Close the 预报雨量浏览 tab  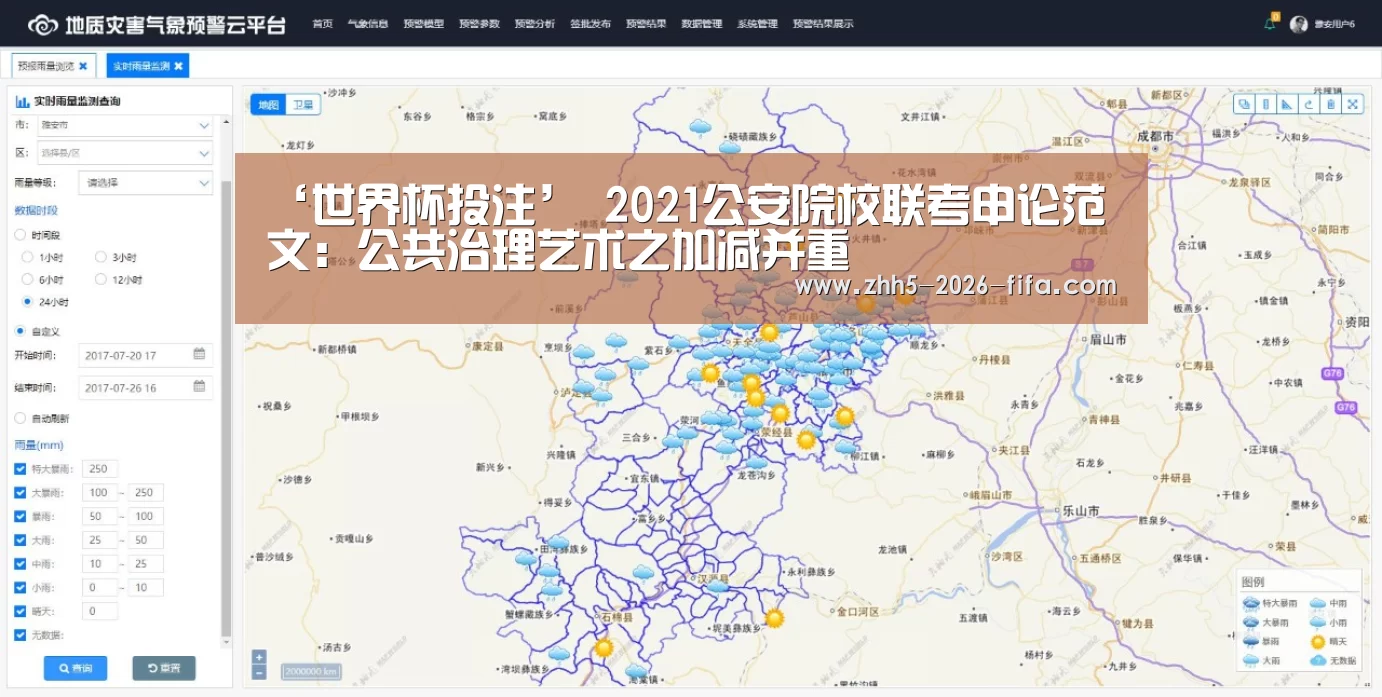[83, 66]
